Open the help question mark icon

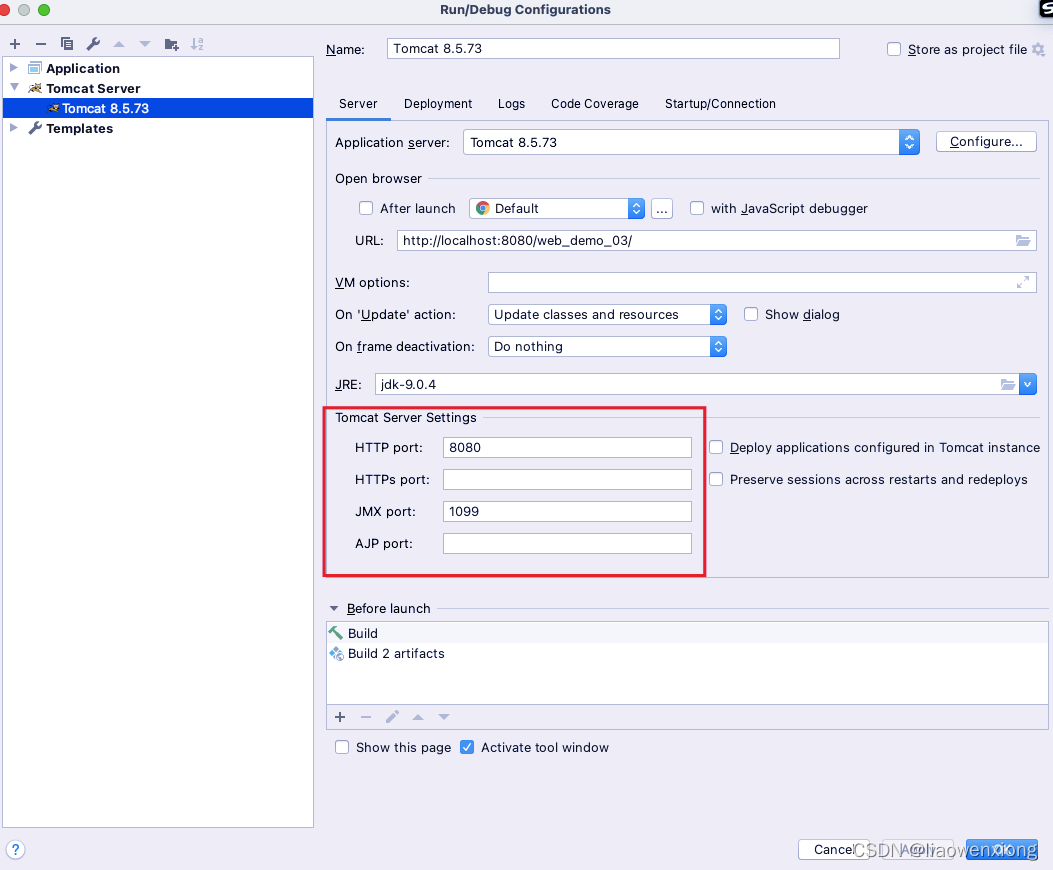pyautogui.click(x=15, y=850)
